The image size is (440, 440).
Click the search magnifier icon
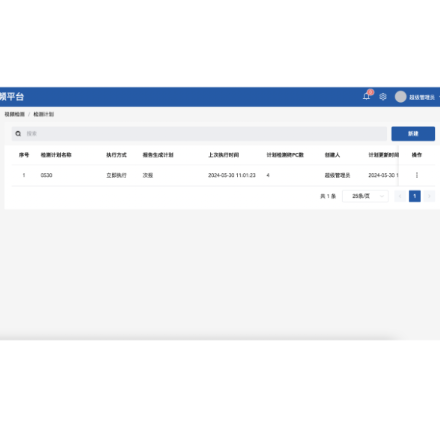pyautogui.click(x=18, y=134)
